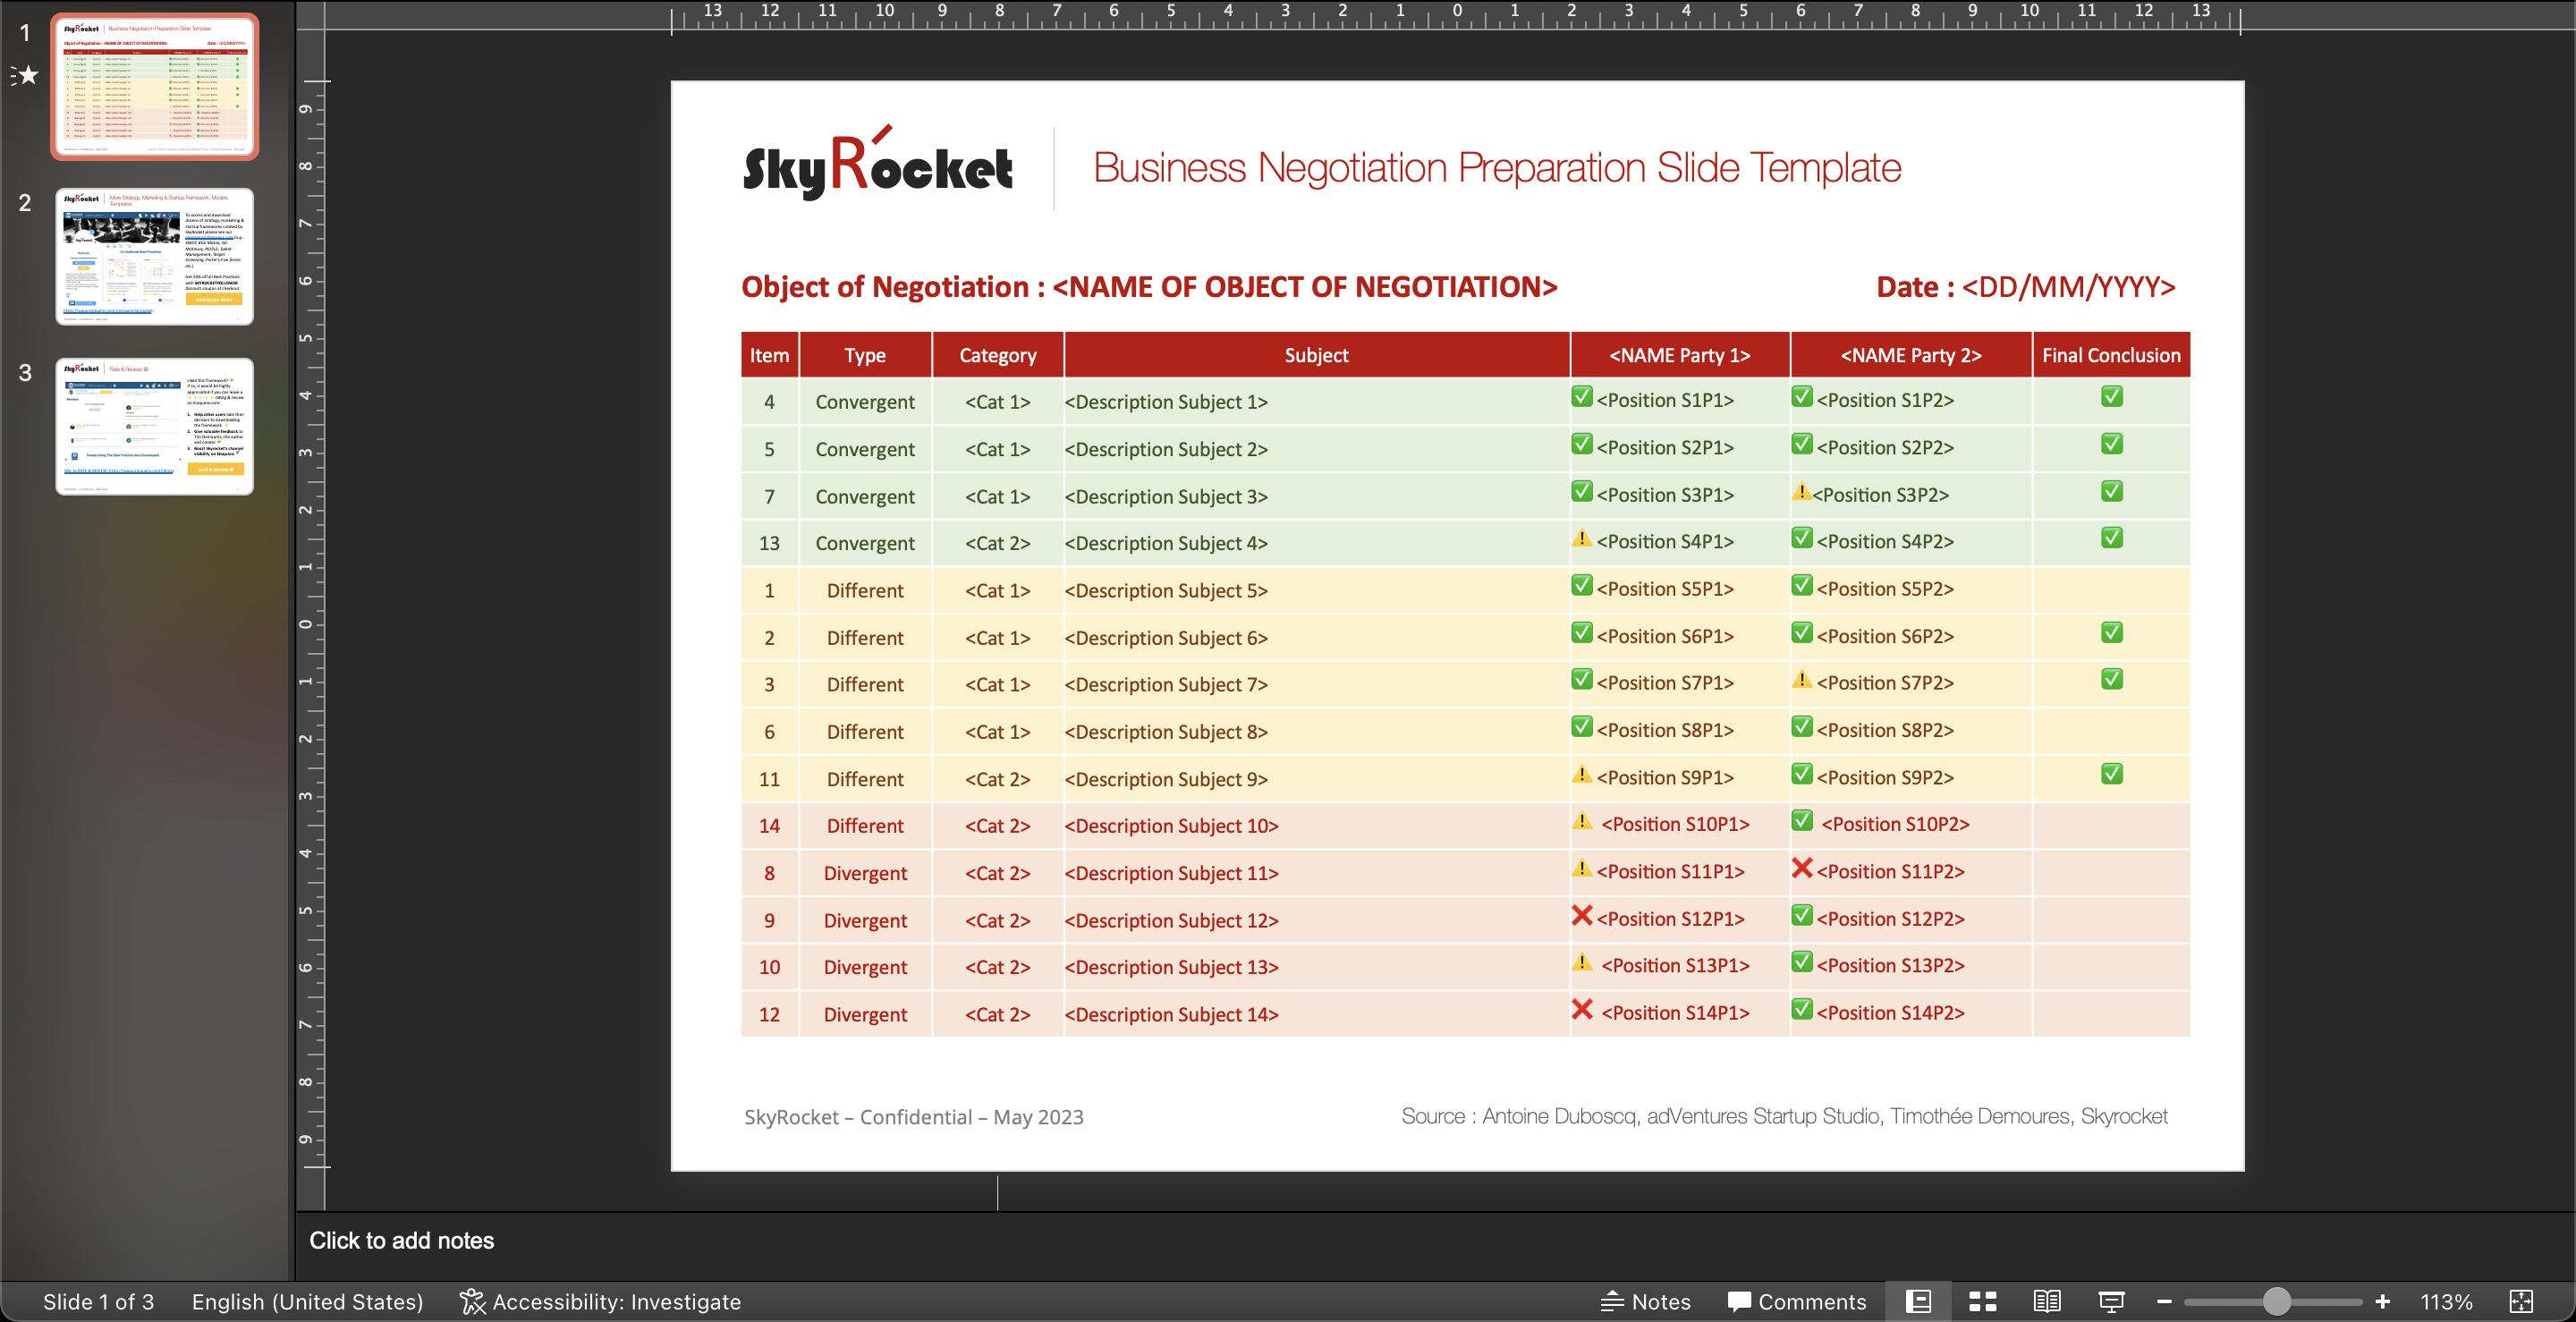The image size is (2576, 1322).
Task: Click the <Description Subject 12> cell
Action: [1316, 920]
